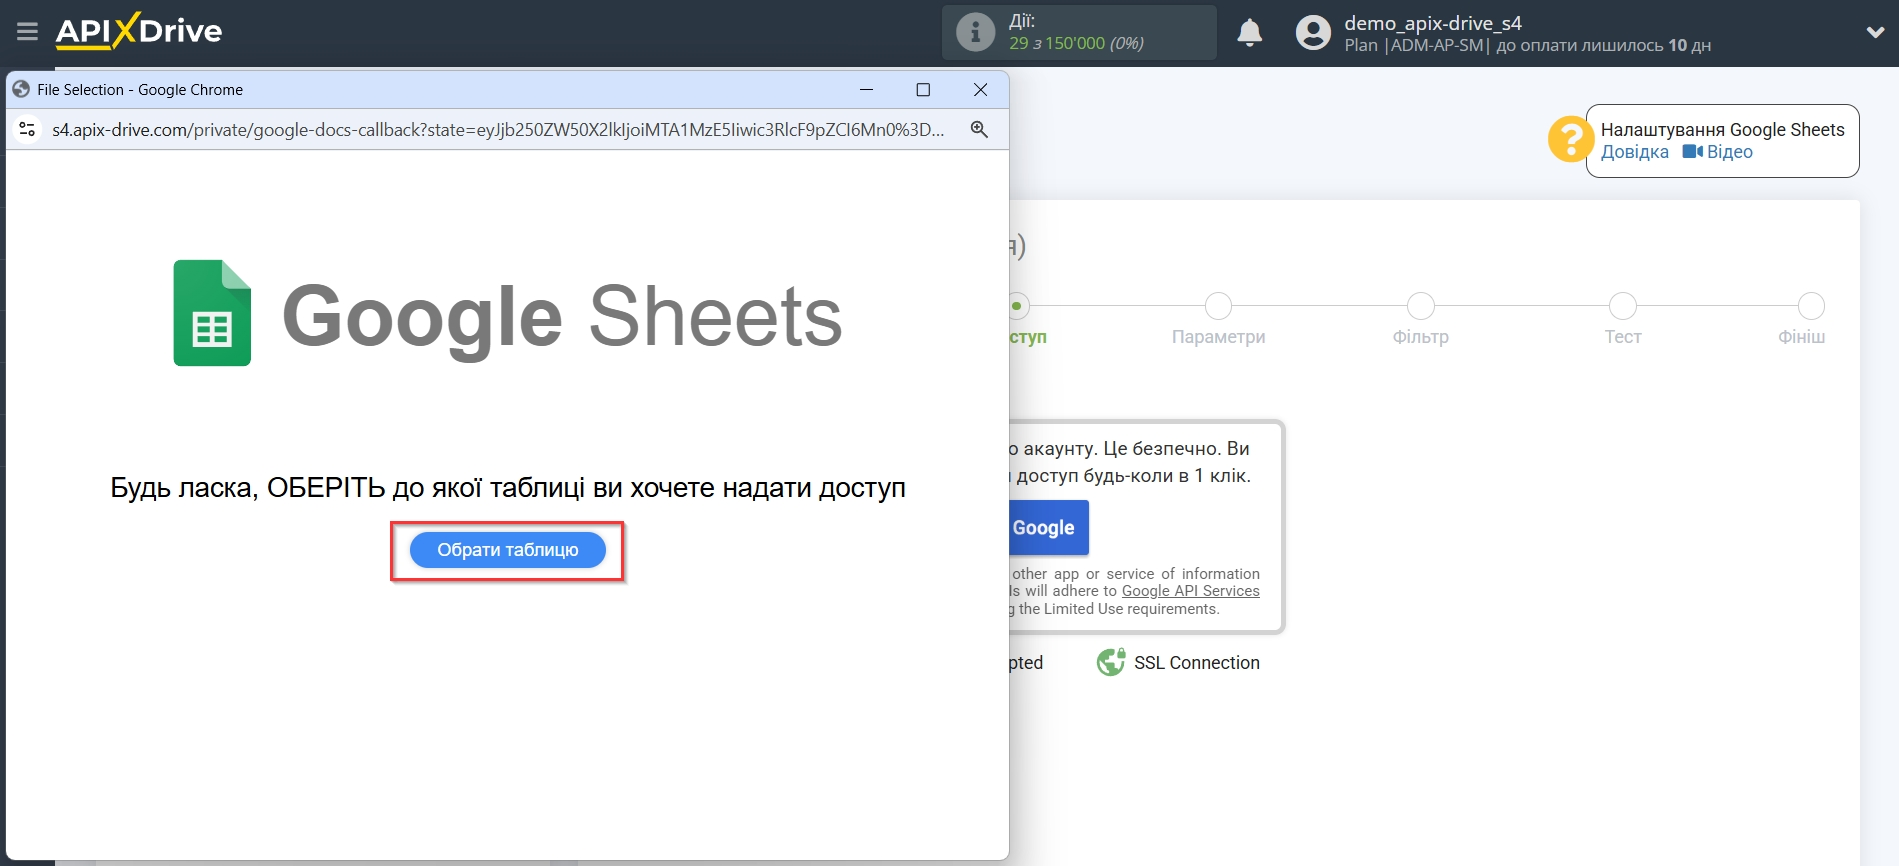
Task: Click the Google Sheets logo icon
Action: click(212, 313)
